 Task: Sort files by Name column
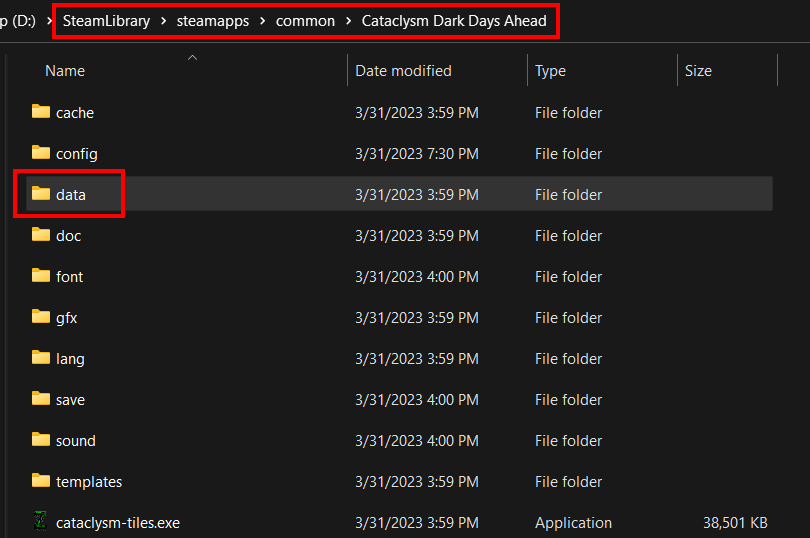pyautogui.click(x=65, y=71)
